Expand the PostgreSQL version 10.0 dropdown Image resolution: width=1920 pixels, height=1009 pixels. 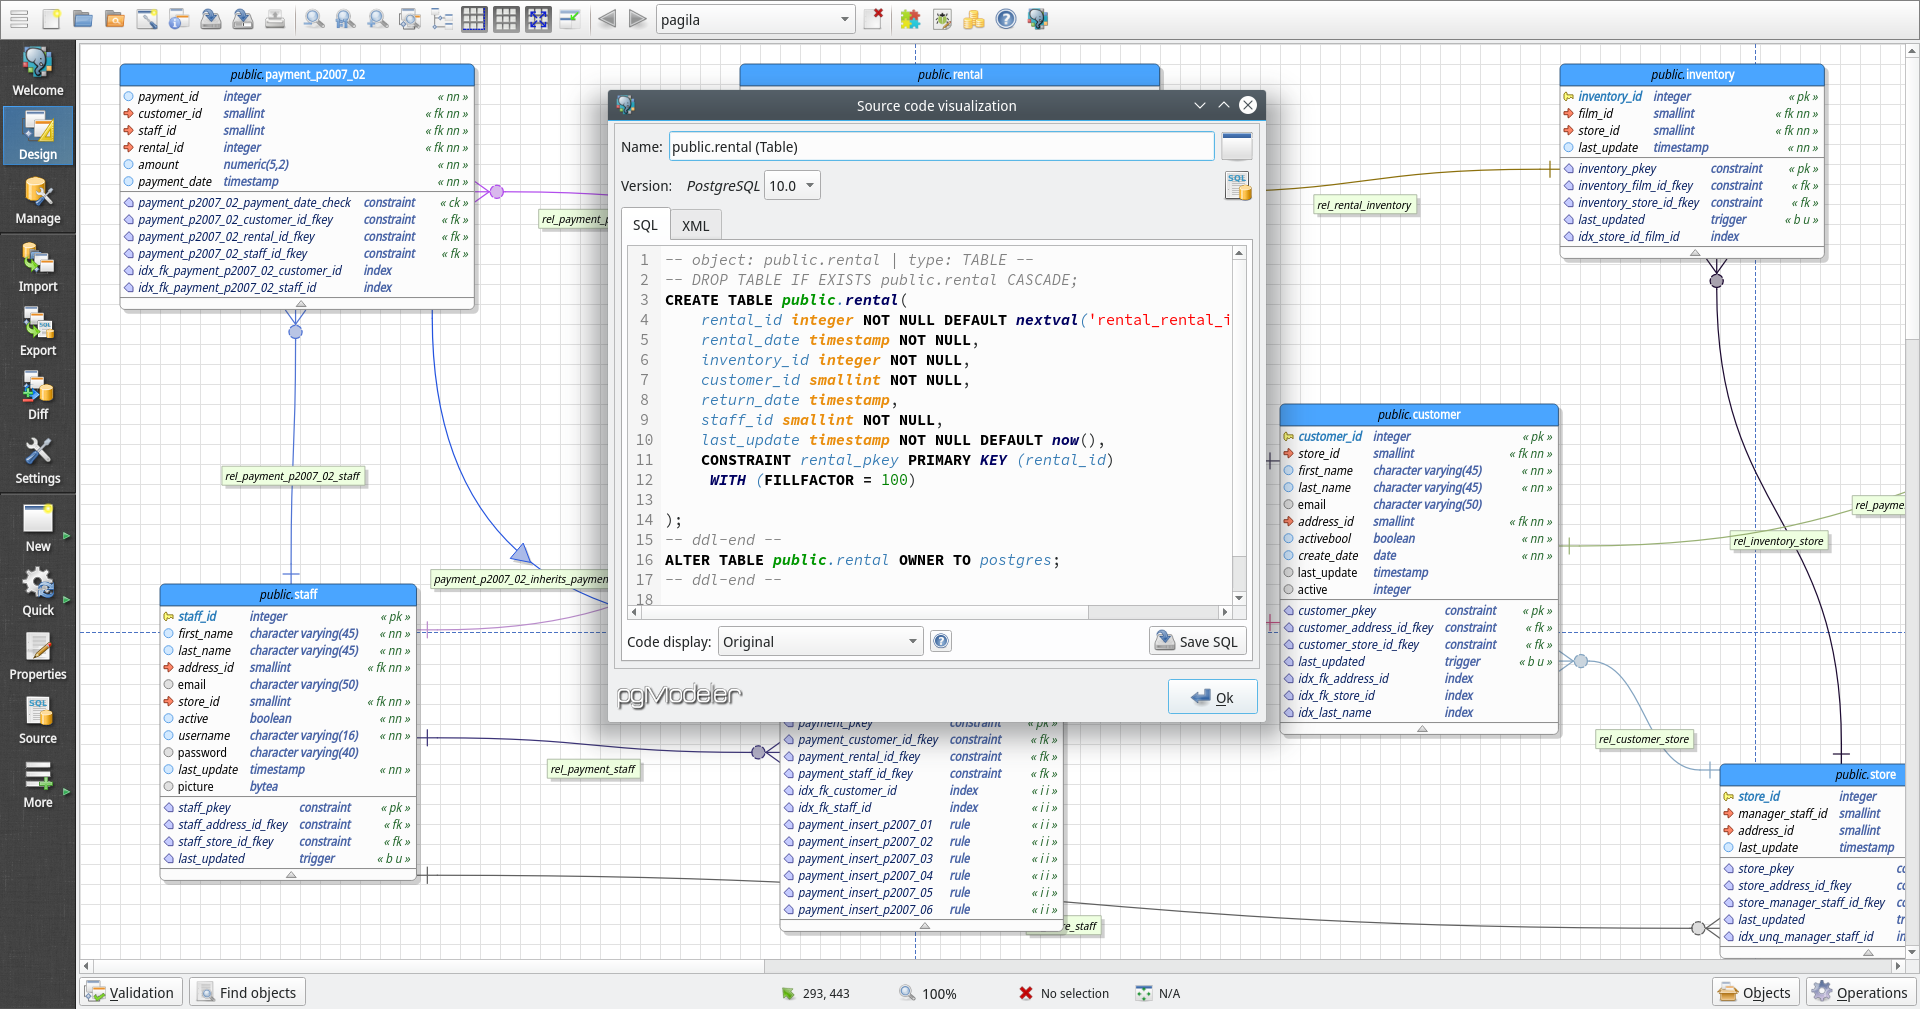tap(792, 186)
